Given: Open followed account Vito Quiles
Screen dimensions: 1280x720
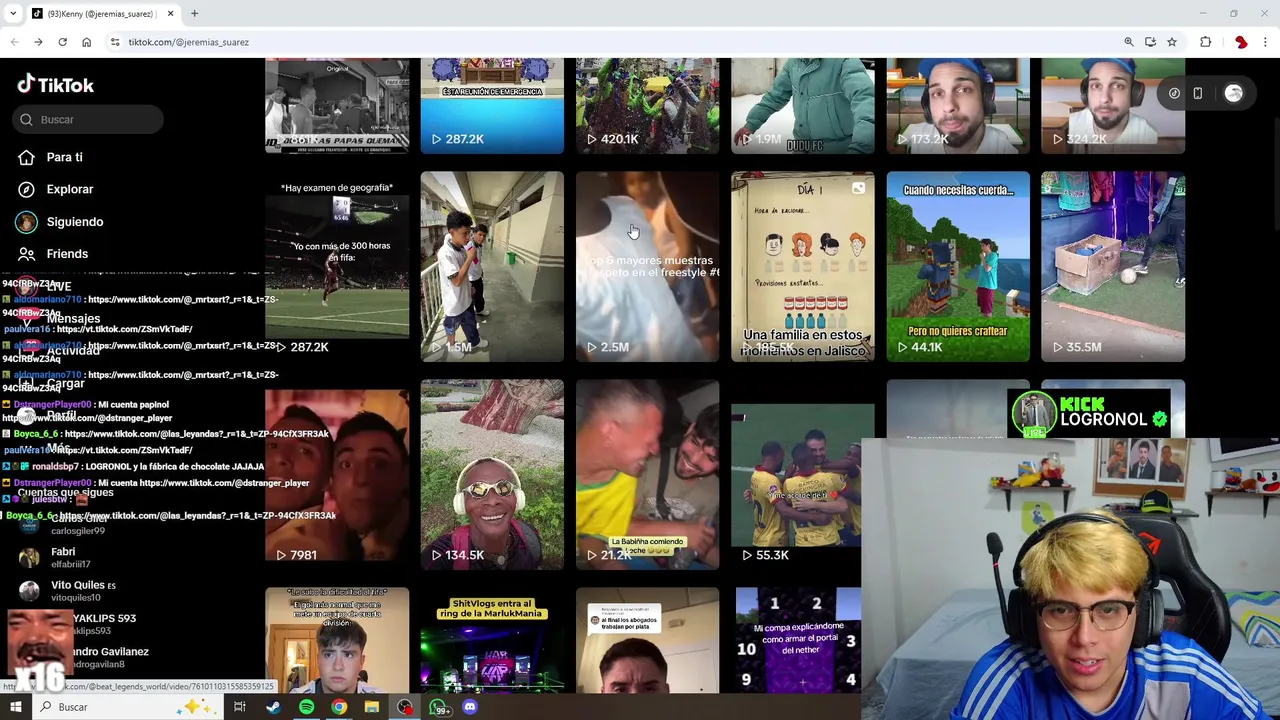Looking at the screenshot, I should coord(75,590).
